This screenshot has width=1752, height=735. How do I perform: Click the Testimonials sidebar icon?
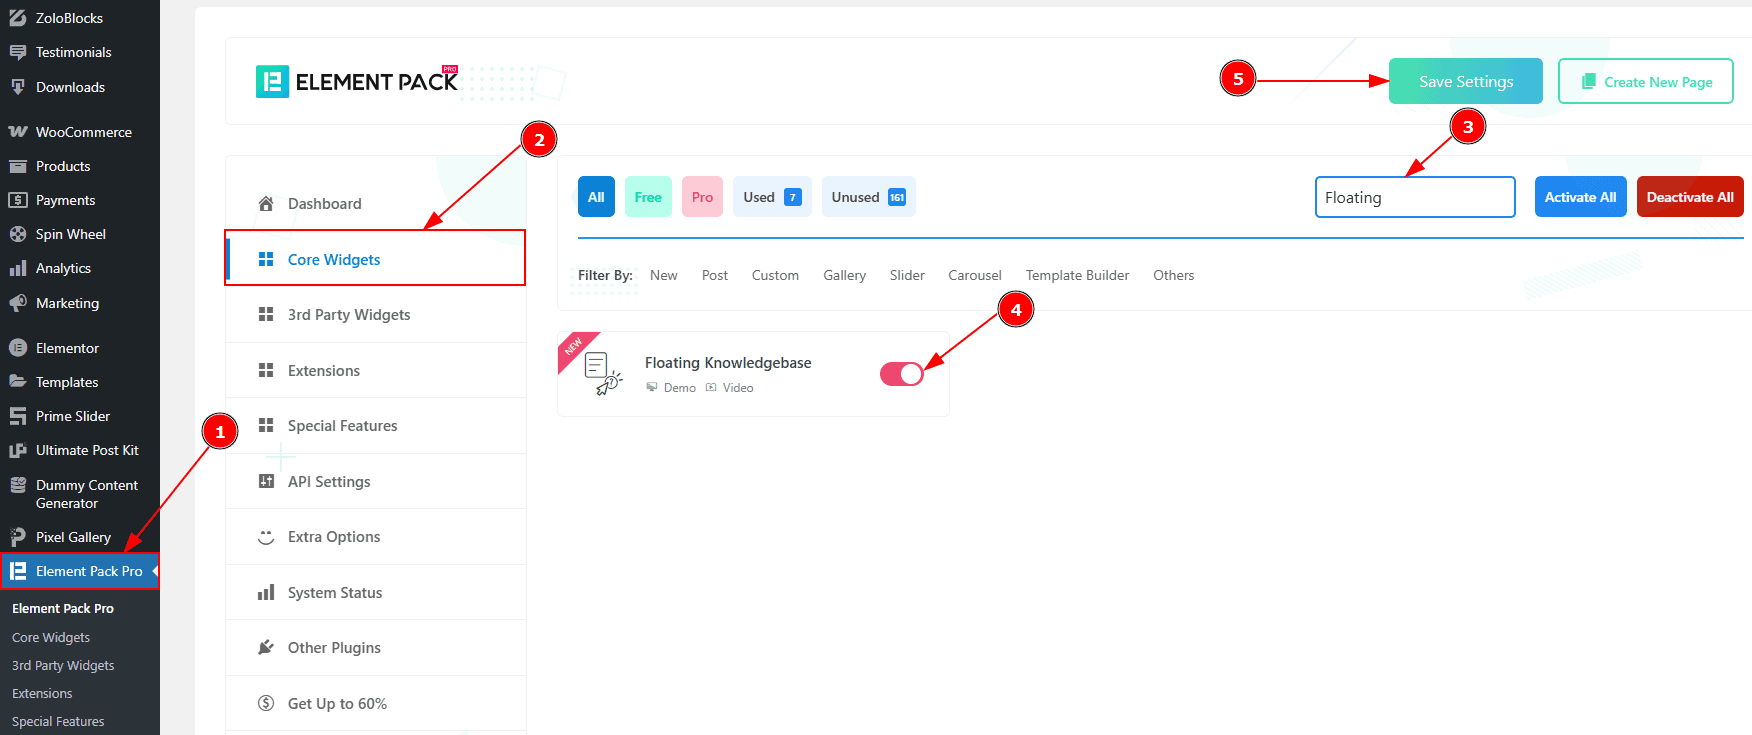tap(18, 52)
